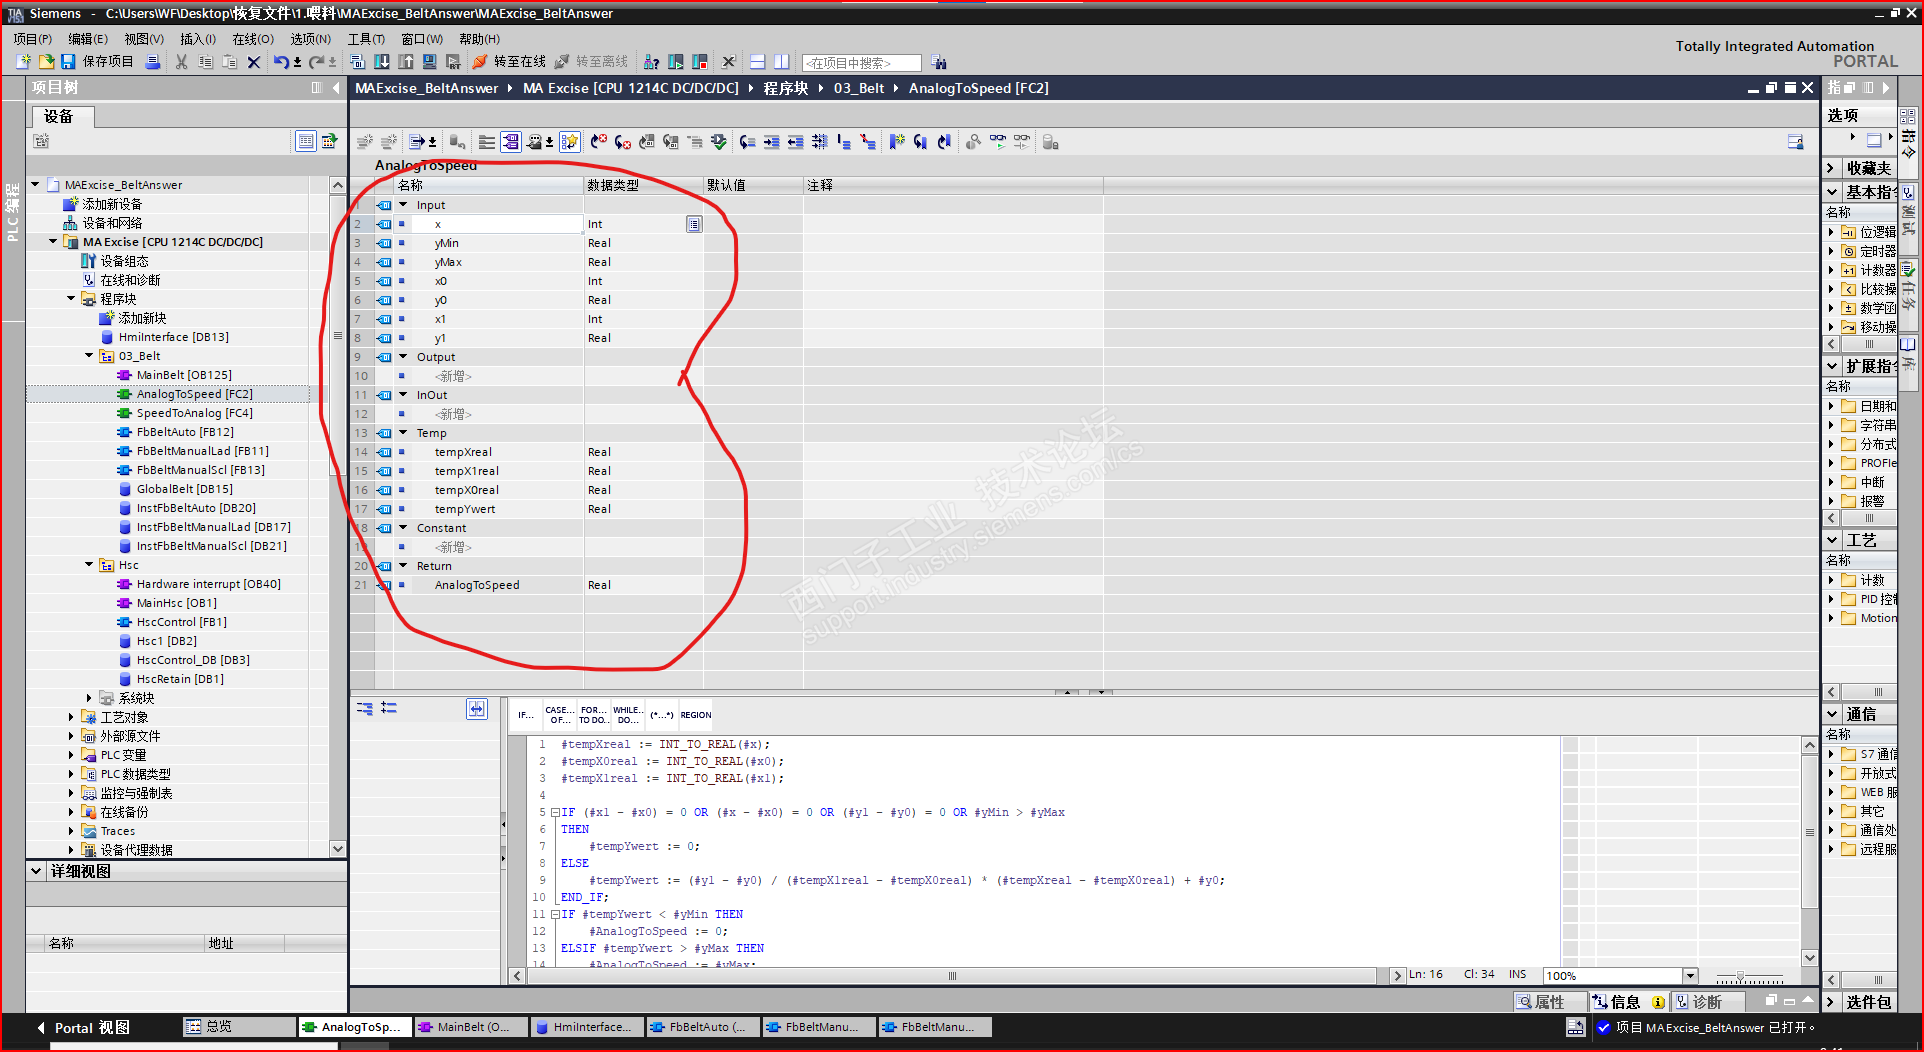This screenshot has width=1924, height=1052.
Task: Click the download to device icon
Action: tap(382, 62)
